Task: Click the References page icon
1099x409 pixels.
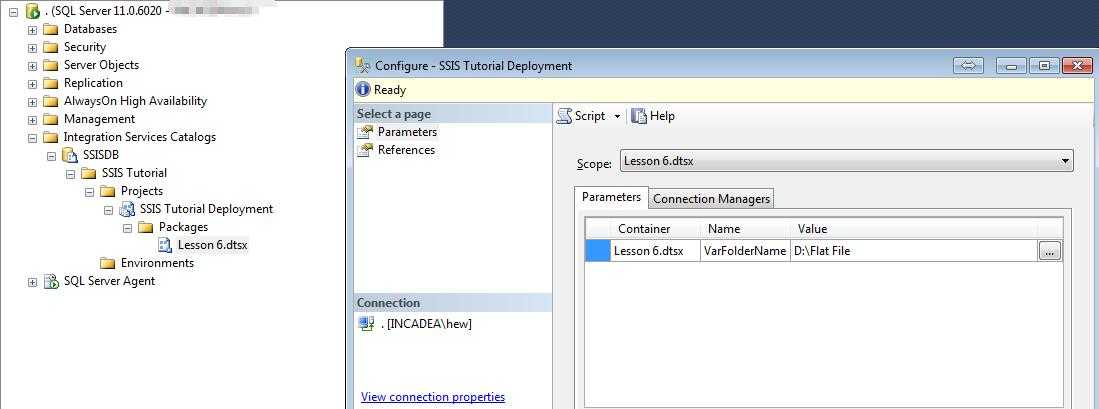Action: (x=366, y=150)
